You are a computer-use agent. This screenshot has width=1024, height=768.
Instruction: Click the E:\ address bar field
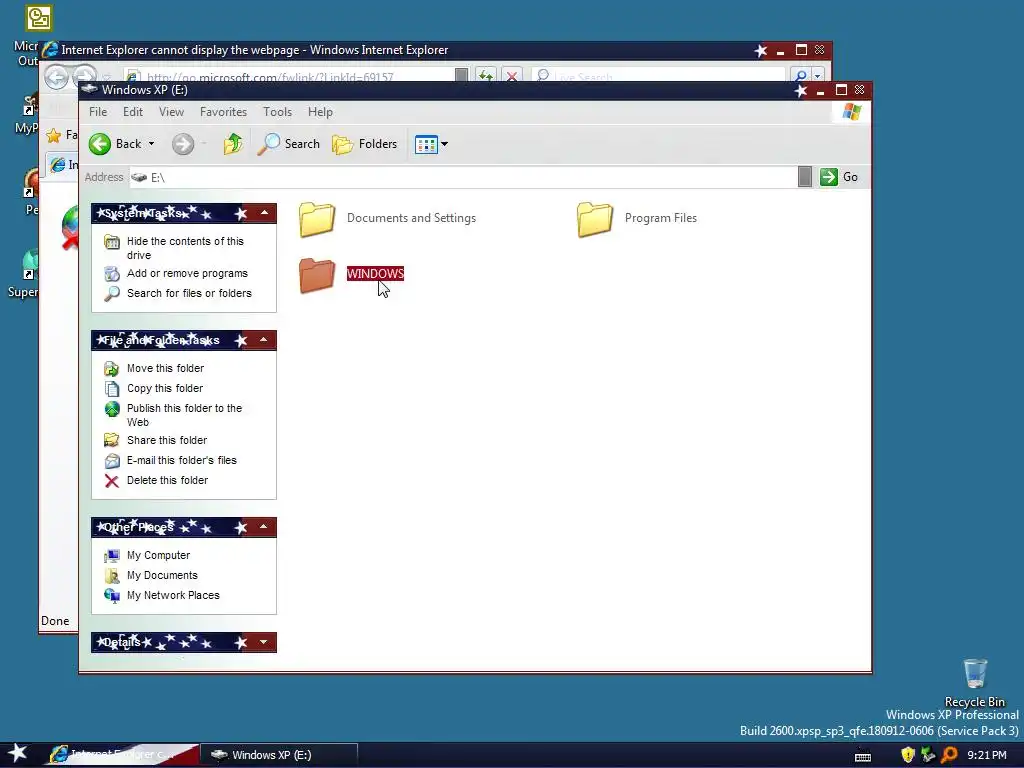tap(462, 177)
